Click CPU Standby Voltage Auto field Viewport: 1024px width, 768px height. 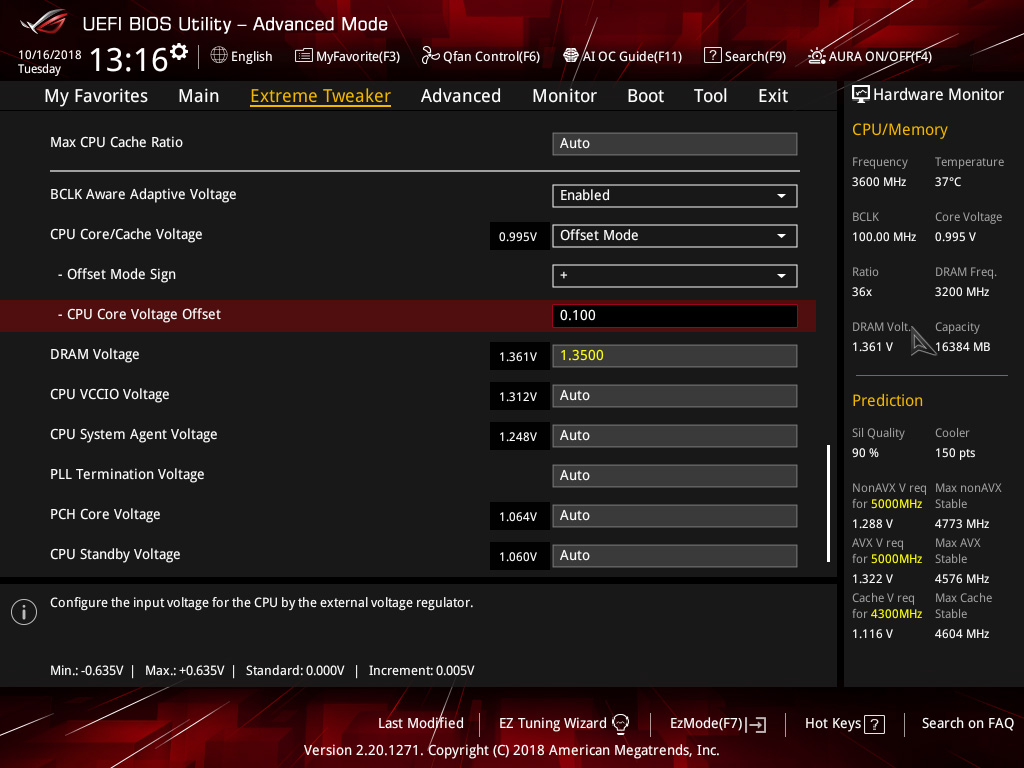point(675,556)
